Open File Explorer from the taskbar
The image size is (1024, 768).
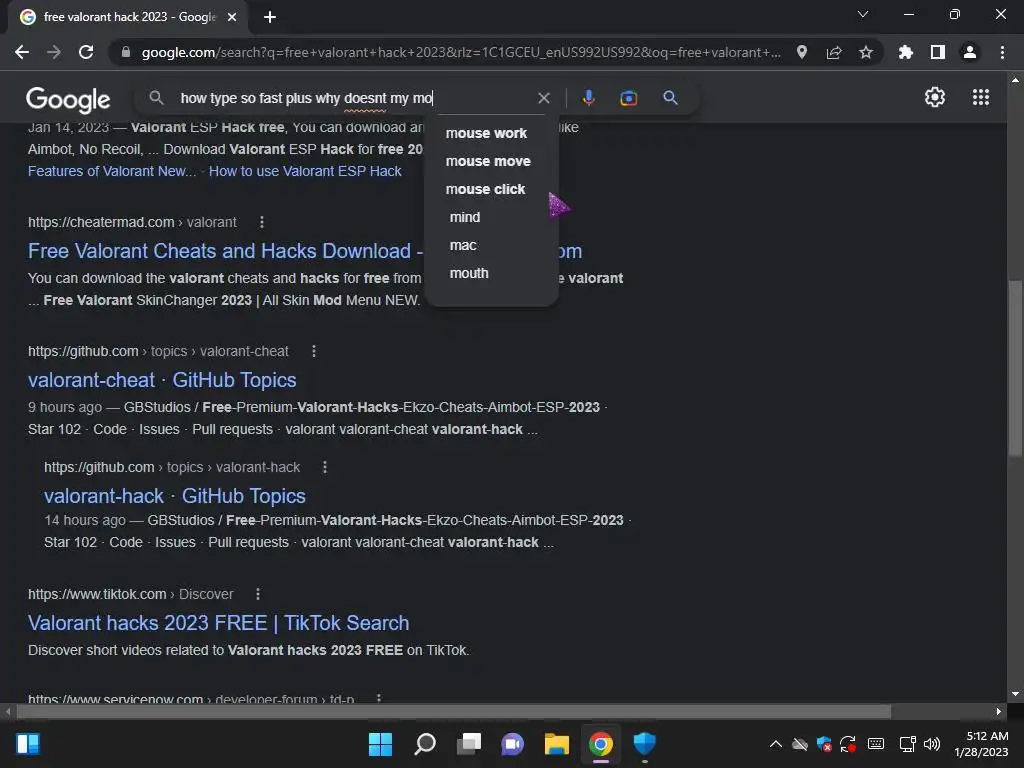556,744
